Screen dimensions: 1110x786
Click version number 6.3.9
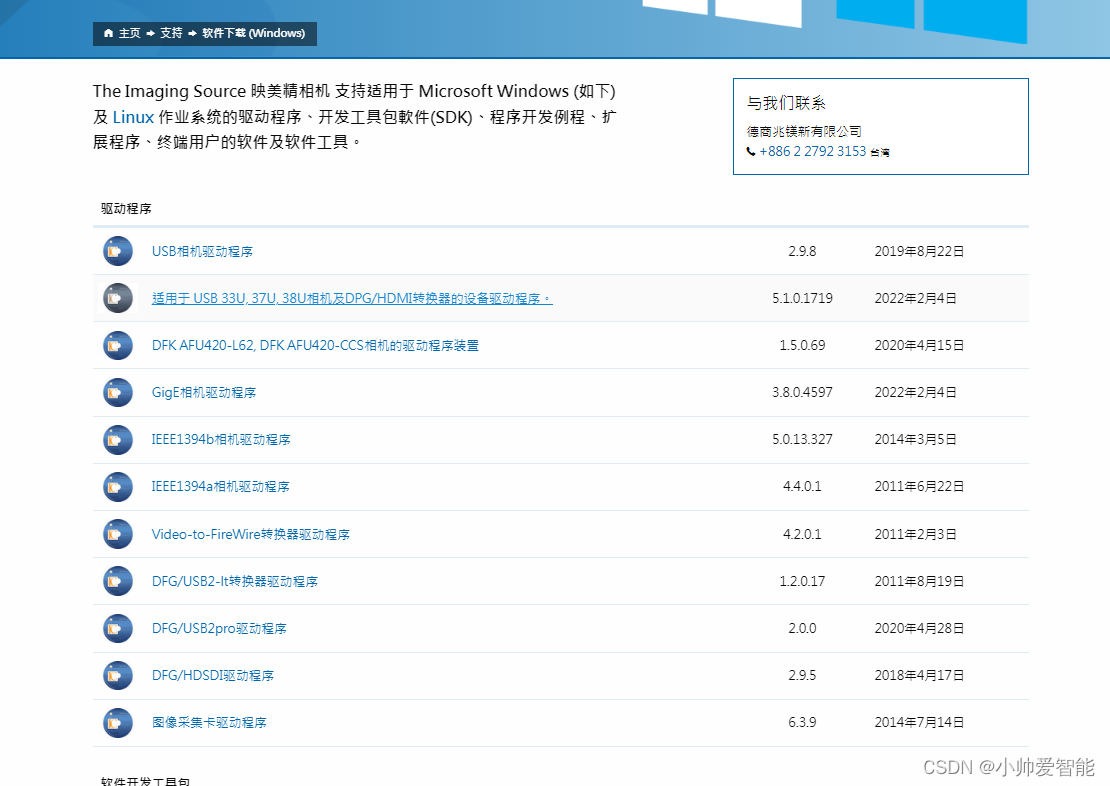coord(802,722)
